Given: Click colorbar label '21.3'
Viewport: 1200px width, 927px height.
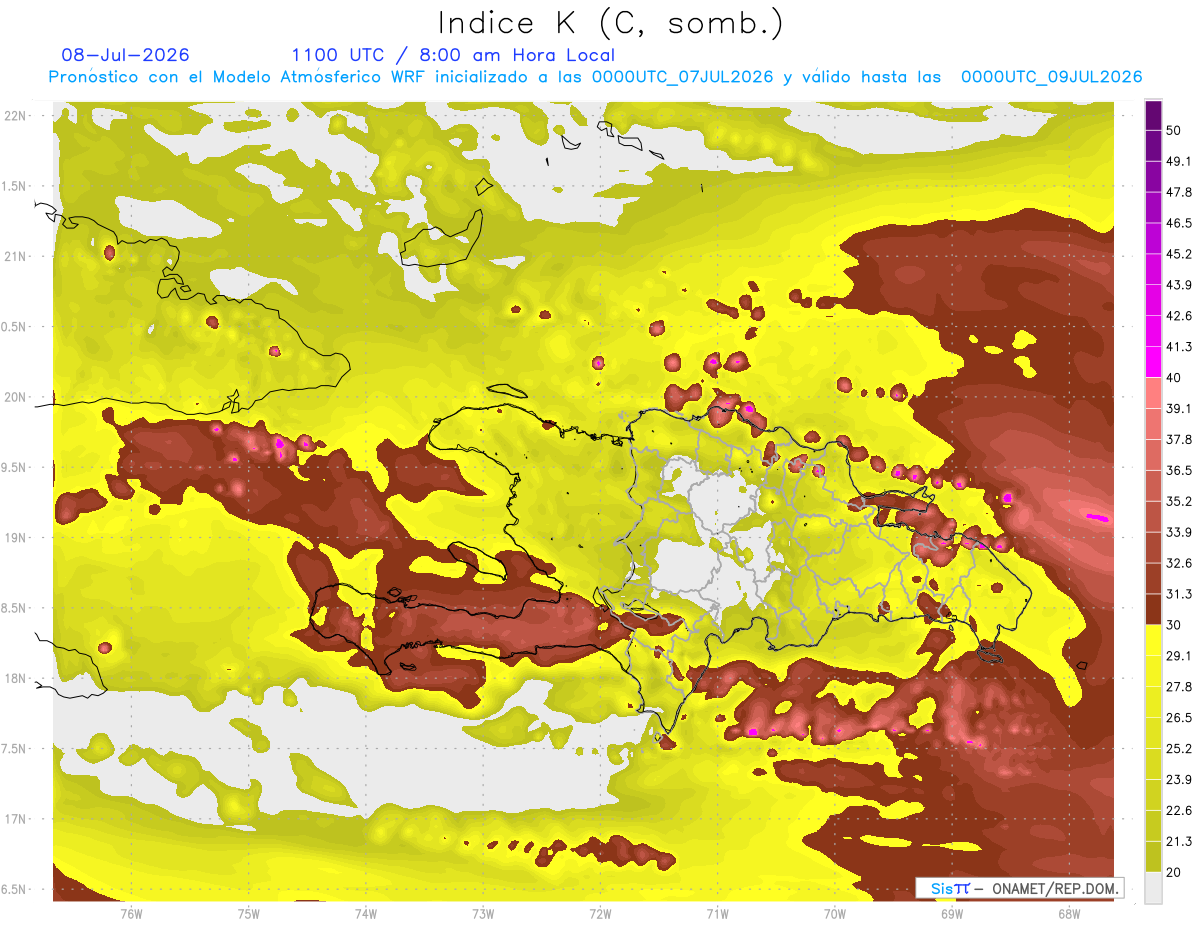Looking at the screenshot, I should tap(1178, 842).
